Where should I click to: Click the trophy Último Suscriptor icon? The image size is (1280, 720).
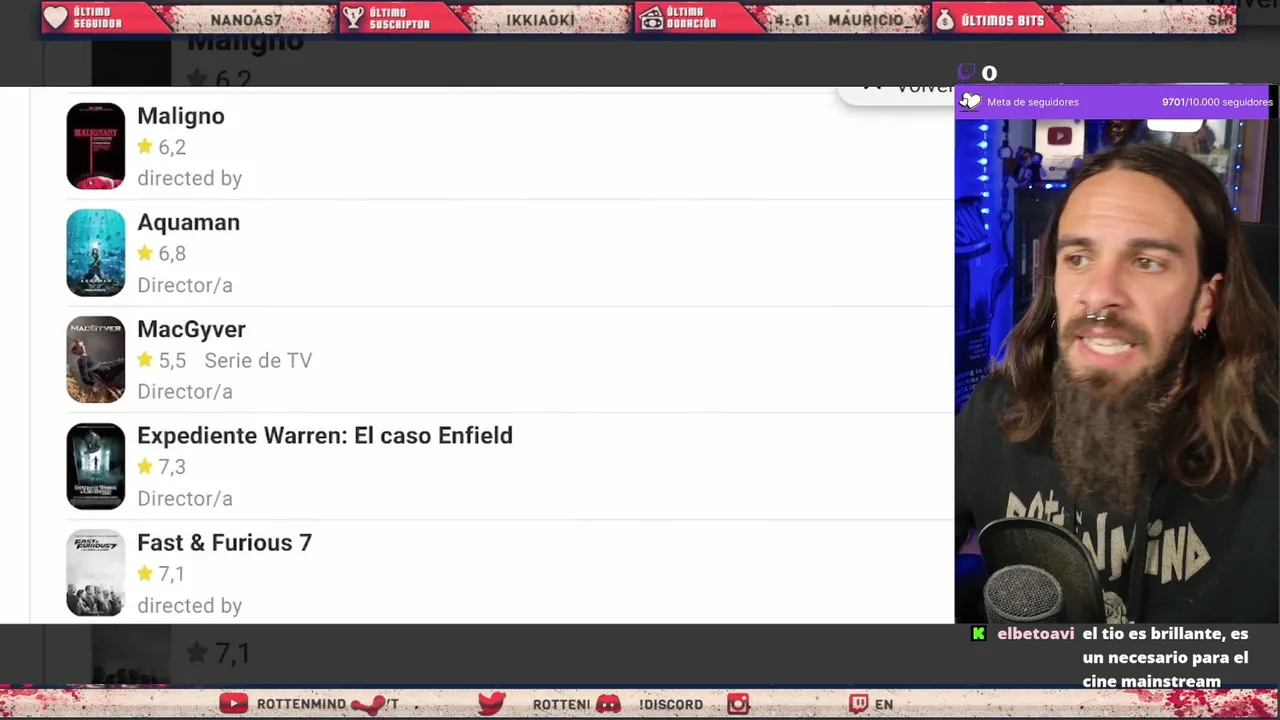pos(353,18)
